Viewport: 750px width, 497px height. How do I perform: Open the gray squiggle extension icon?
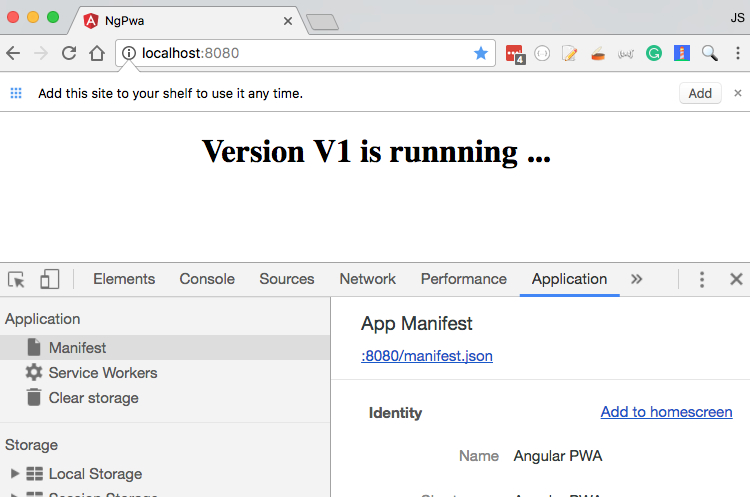point(626,54)
